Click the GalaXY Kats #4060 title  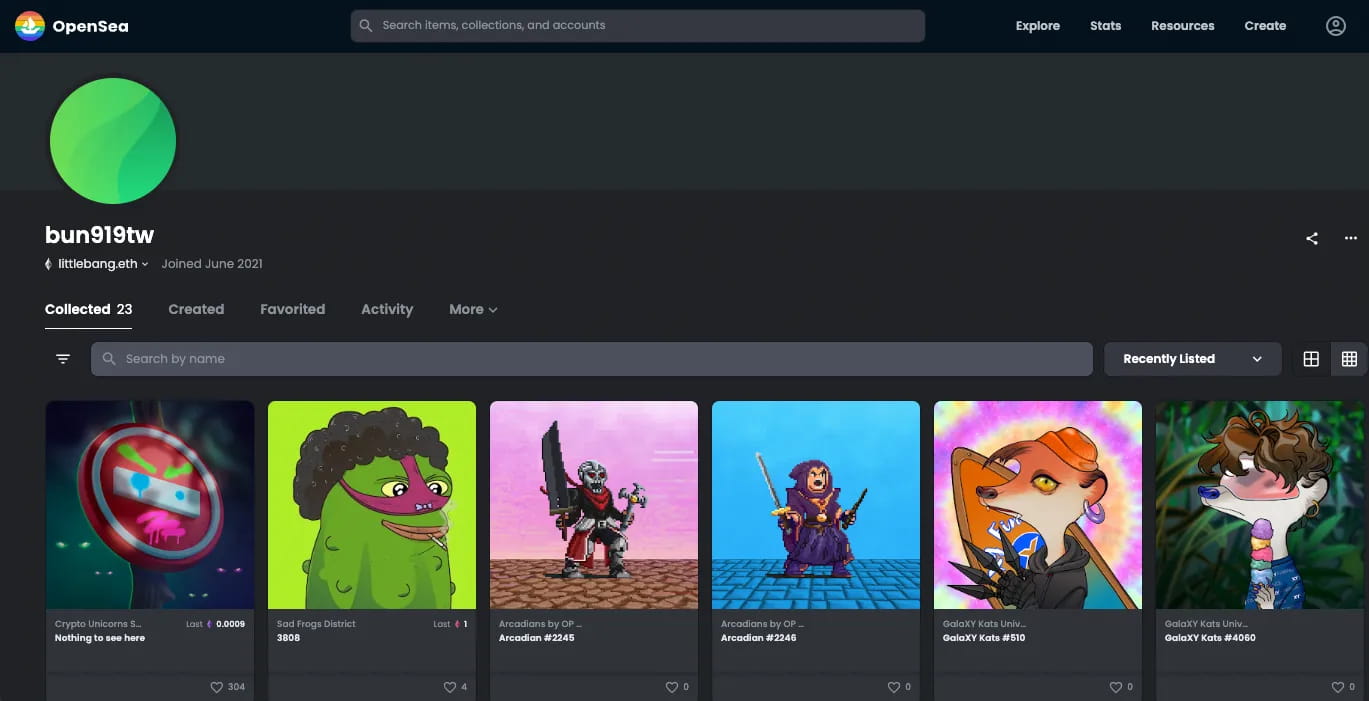[1210, 638]
